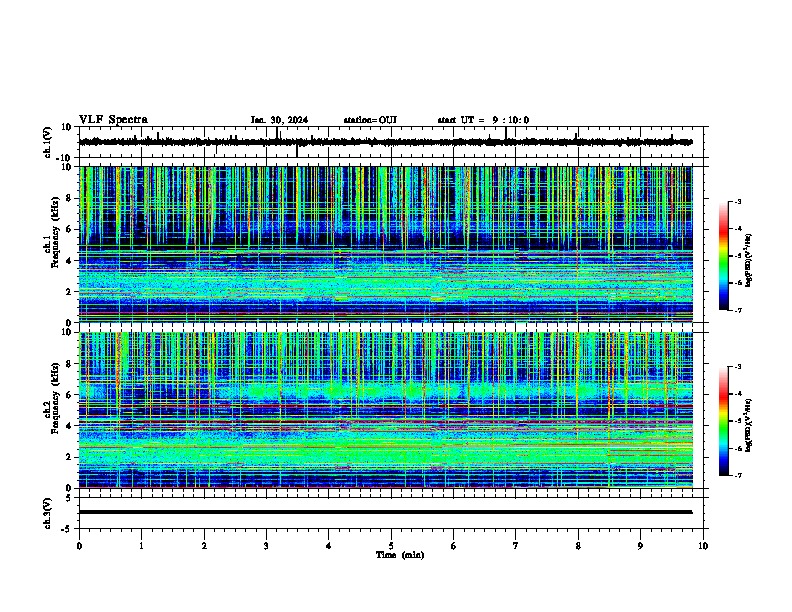Viewport: 792px width, 612px height.
Task: Click the time axis tick label "8"
Action: coord(578,546)
